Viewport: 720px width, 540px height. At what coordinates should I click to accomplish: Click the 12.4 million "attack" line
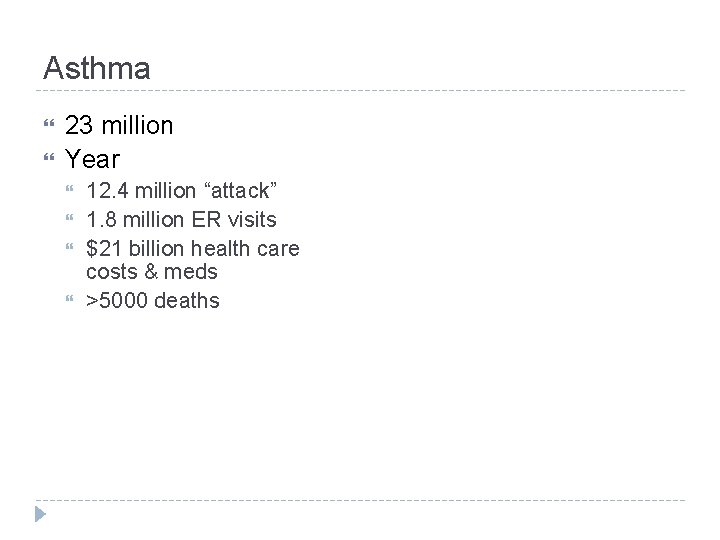tap(181, 191)
